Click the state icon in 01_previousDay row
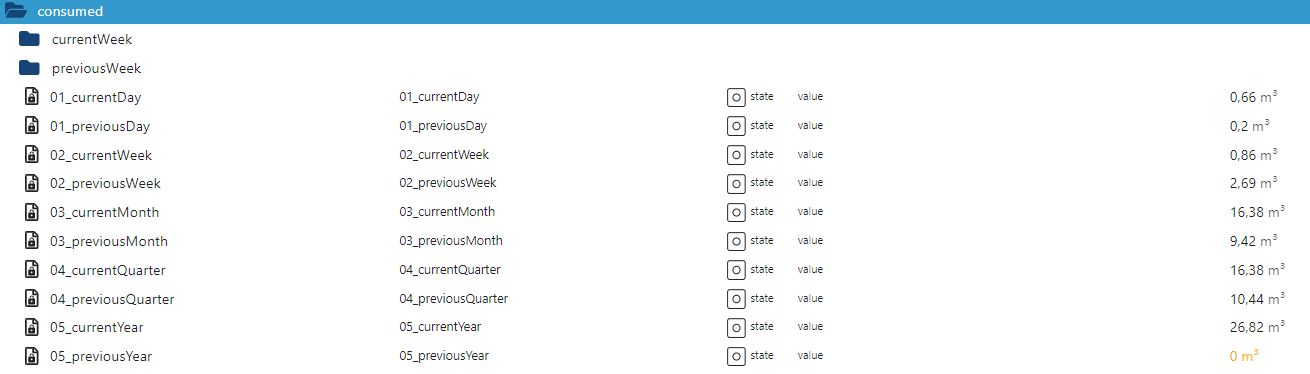Screen dimensions: 1310x374 pos(735,126)
